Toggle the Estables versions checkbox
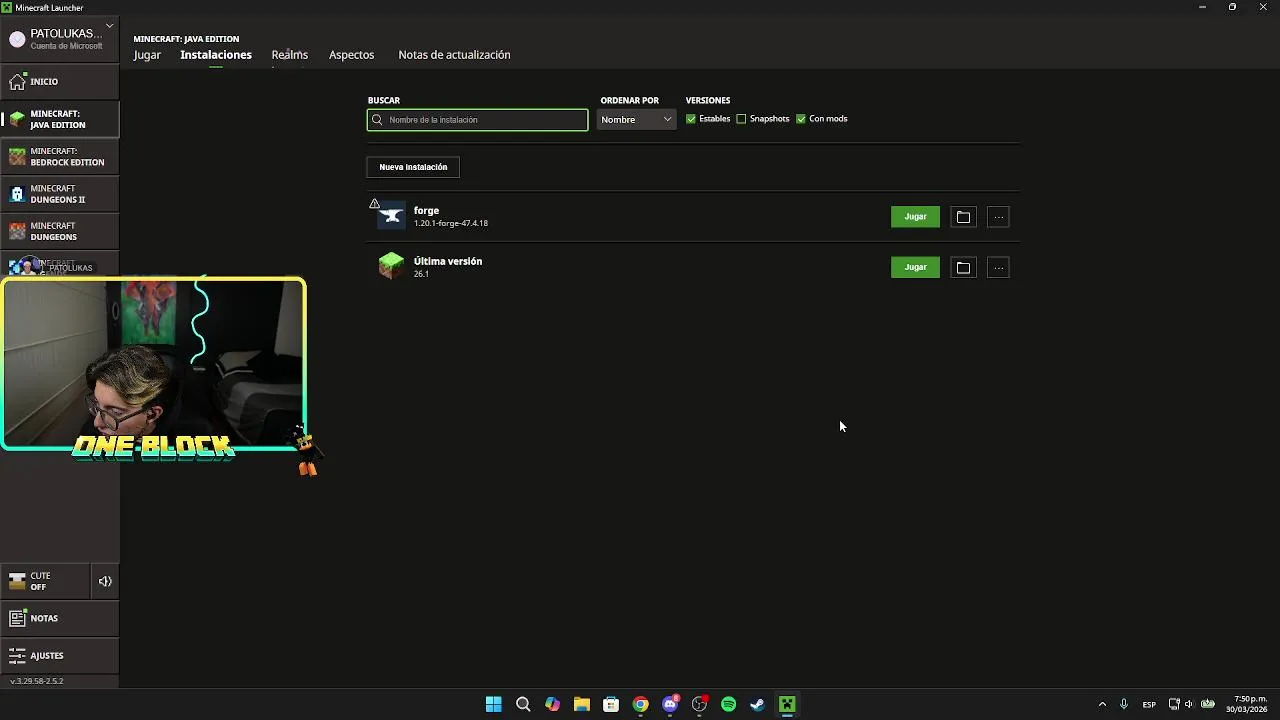 691,119
